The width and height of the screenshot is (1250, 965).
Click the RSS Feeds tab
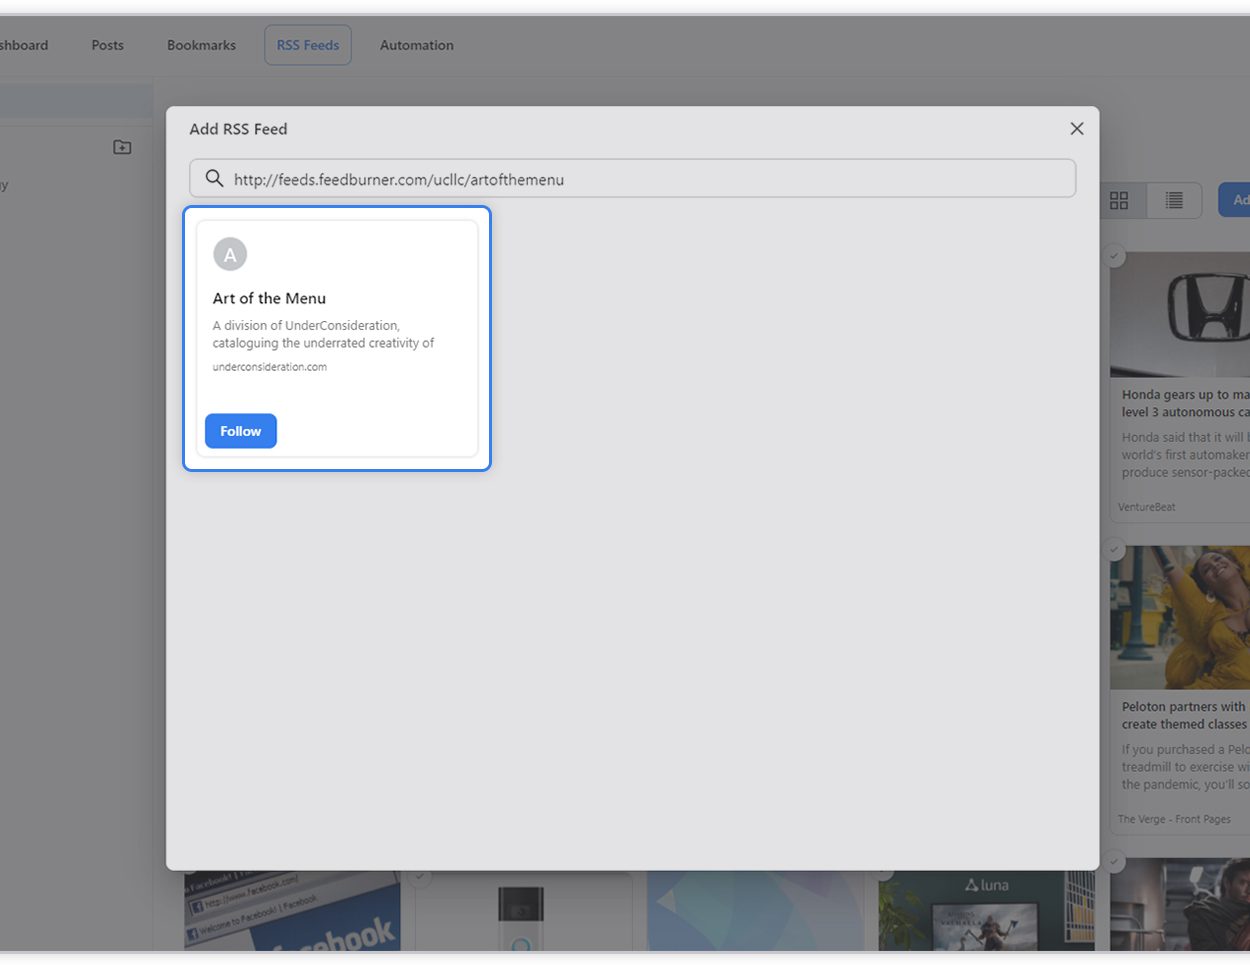point(307,45)
